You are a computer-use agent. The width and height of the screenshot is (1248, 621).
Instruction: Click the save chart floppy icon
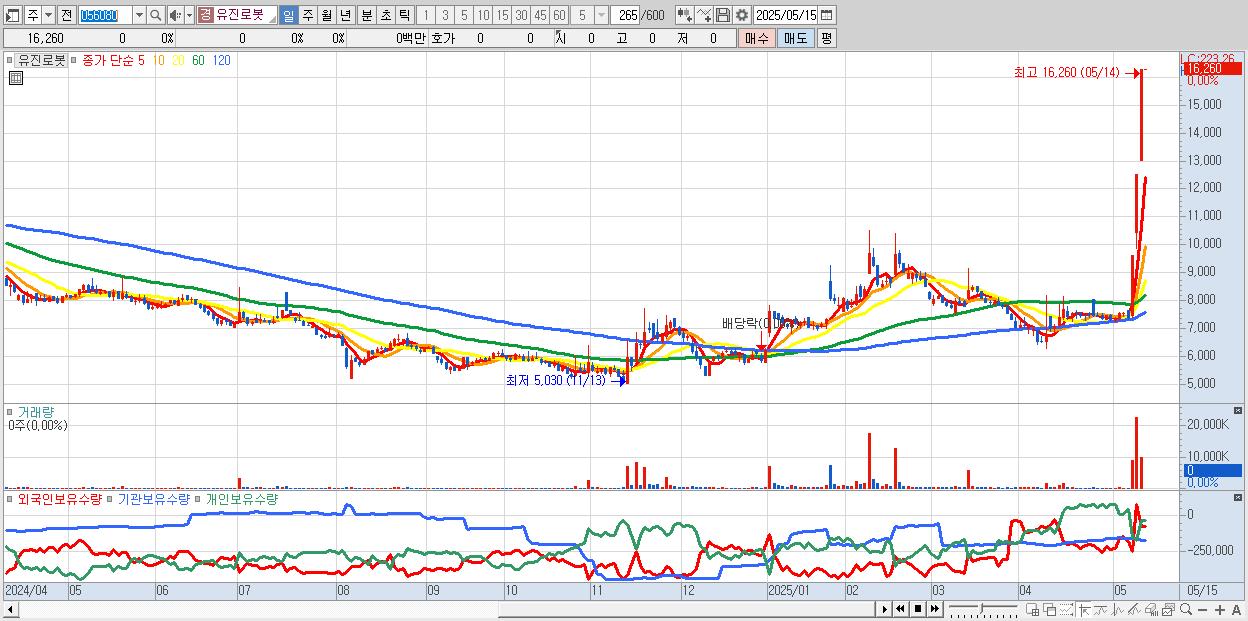(723, 15)
